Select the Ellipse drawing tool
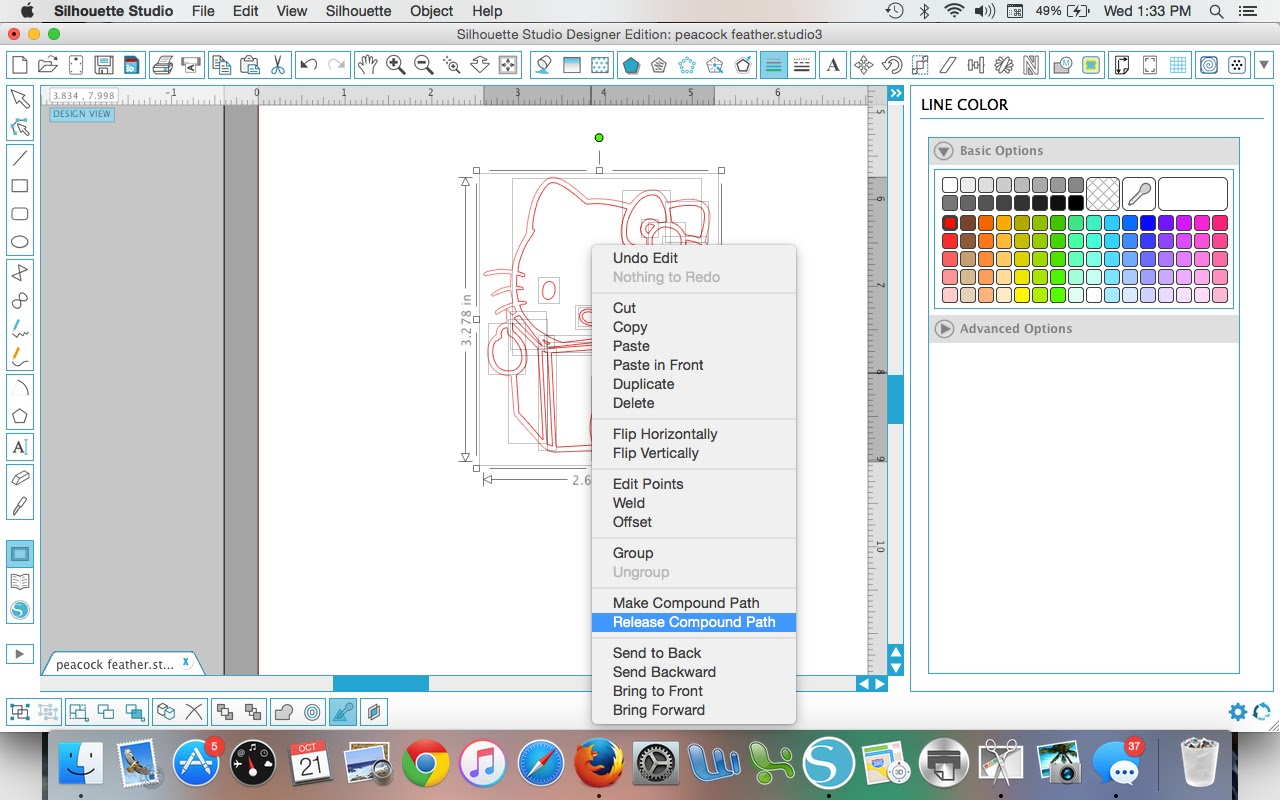 point(19,242)
